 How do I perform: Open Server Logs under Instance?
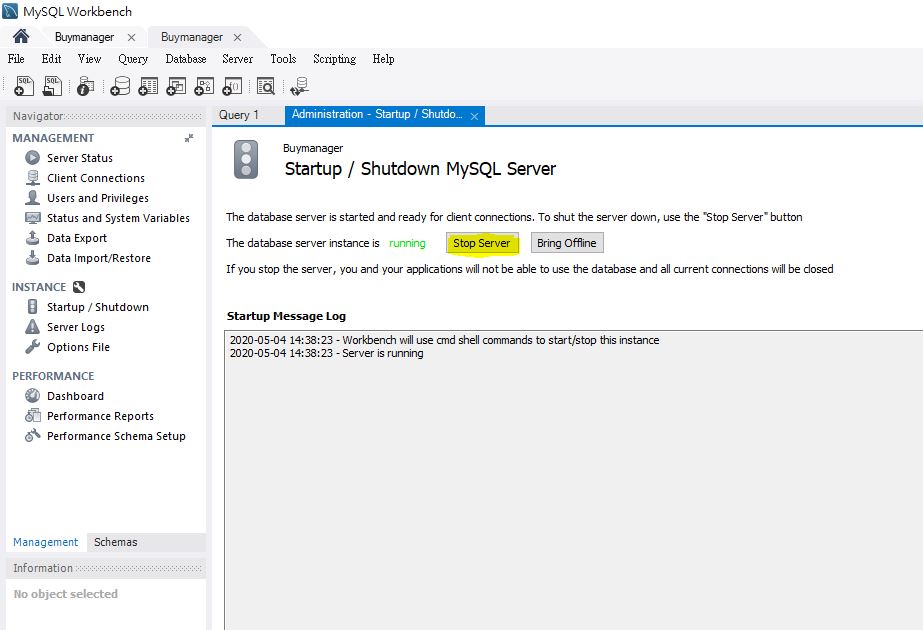pyautogui.click(x=75, y=327)
